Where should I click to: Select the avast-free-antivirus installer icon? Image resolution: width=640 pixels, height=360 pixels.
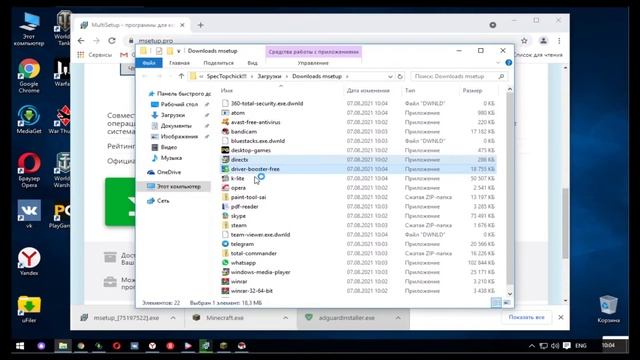[x=225, y=122]
